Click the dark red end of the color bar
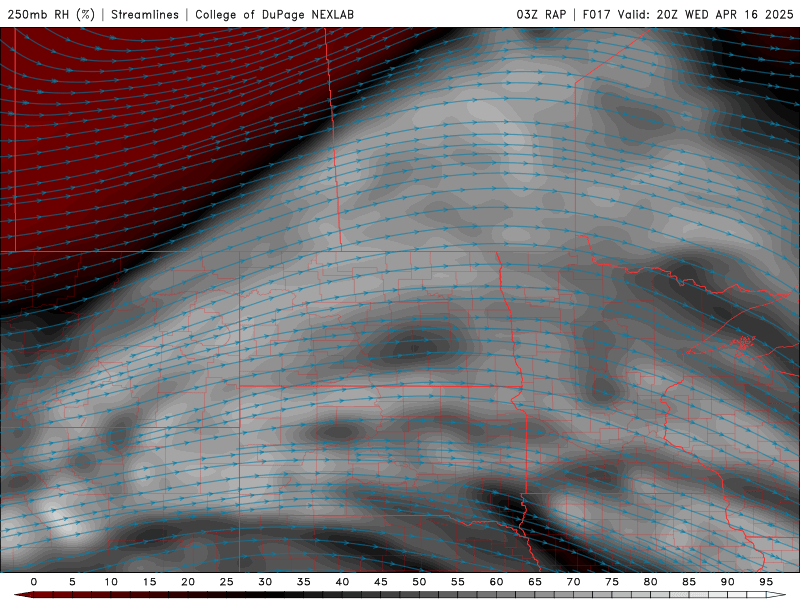 23,595
